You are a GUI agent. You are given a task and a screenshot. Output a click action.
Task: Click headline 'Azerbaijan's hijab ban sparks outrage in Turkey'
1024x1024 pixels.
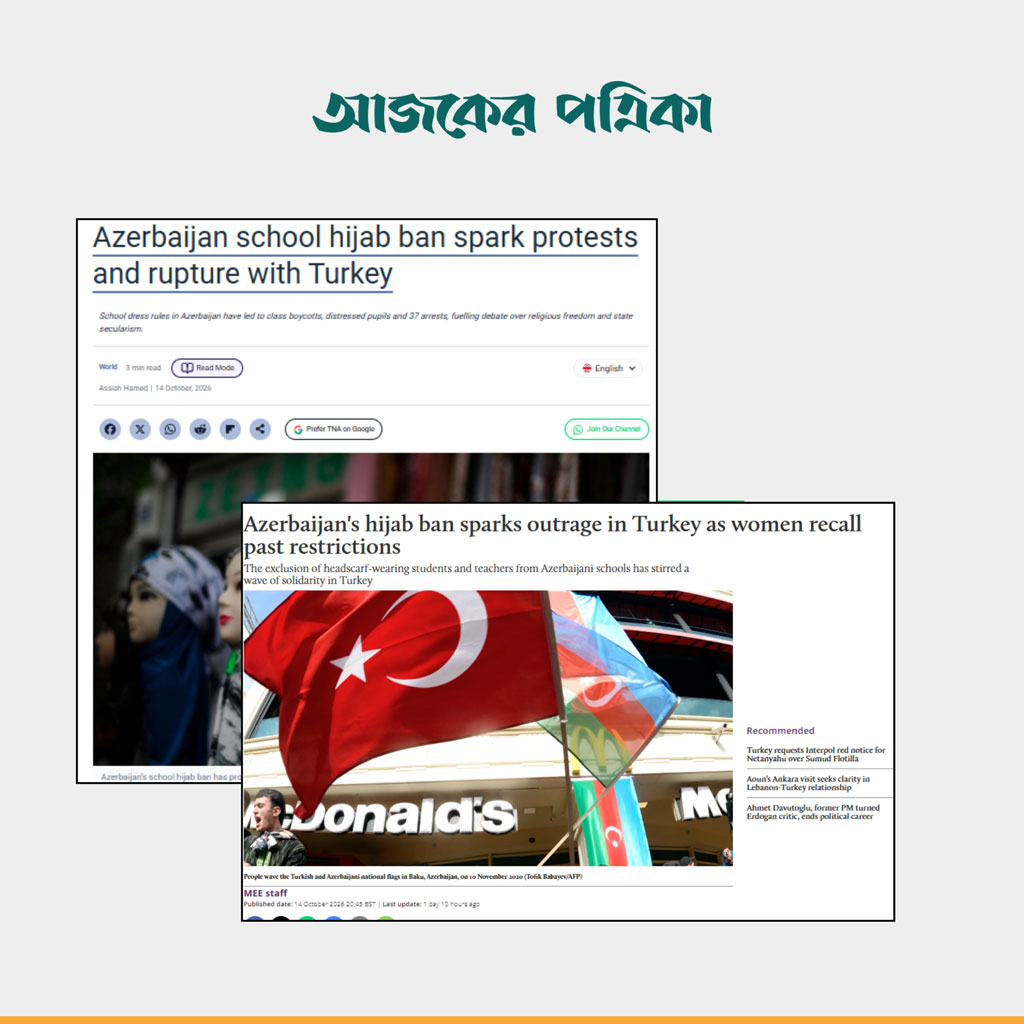552,535
